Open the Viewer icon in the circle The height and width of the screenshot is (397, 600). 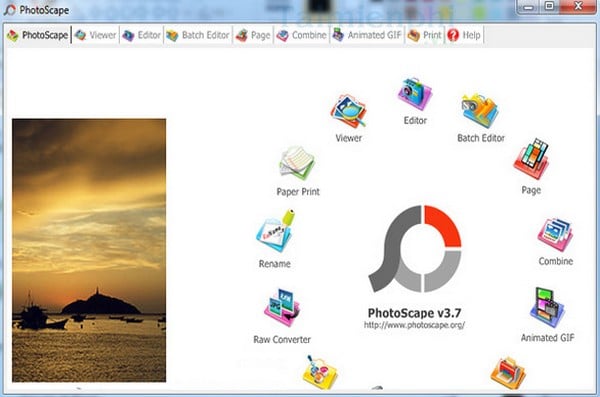click(348, 111)
